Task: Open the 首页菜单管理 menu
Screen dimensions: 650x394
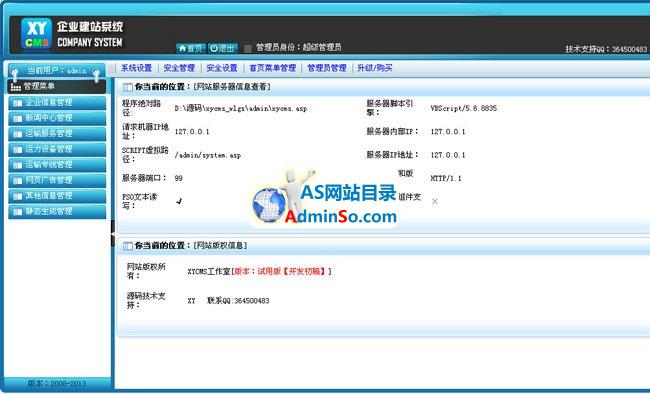Action: (x=272, y=68)
